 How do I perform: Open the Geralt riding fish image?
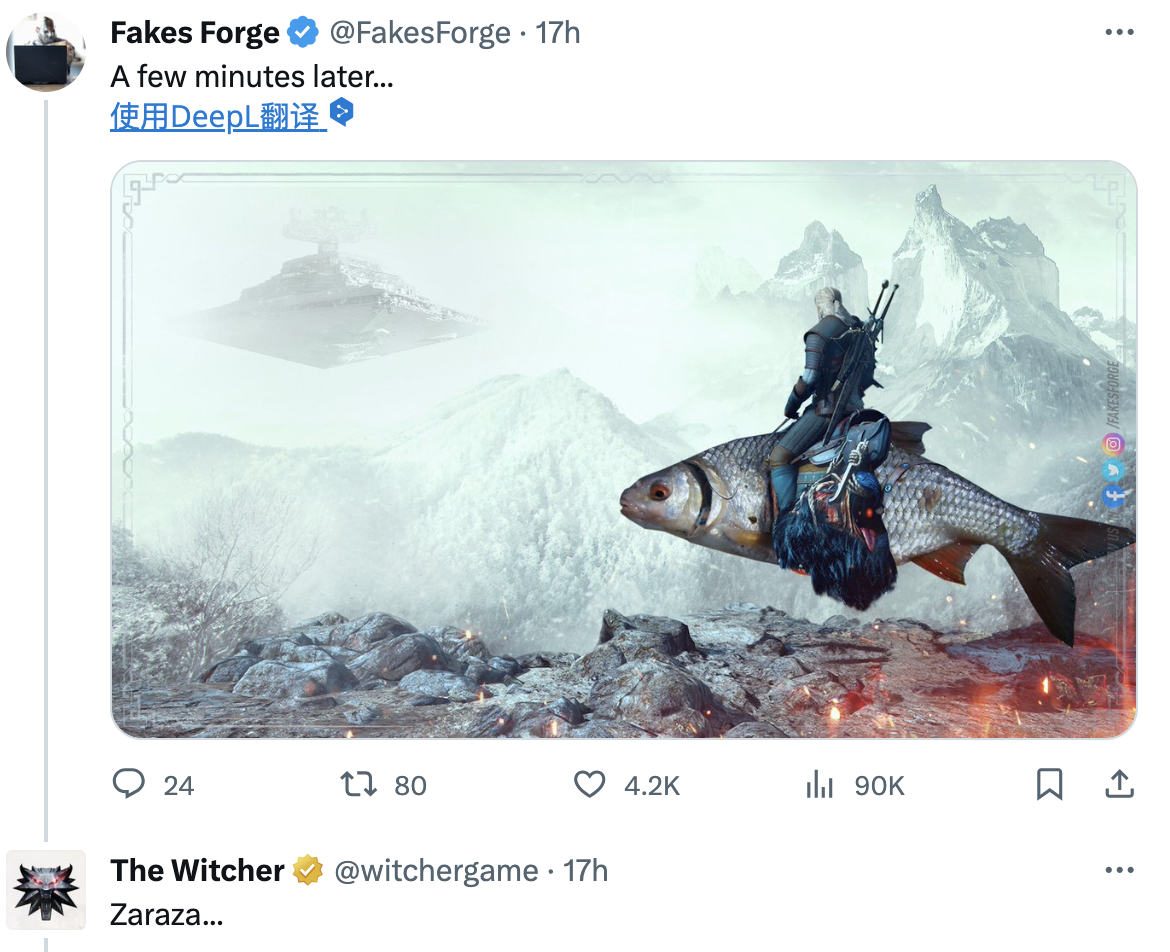tap(624, 450)
